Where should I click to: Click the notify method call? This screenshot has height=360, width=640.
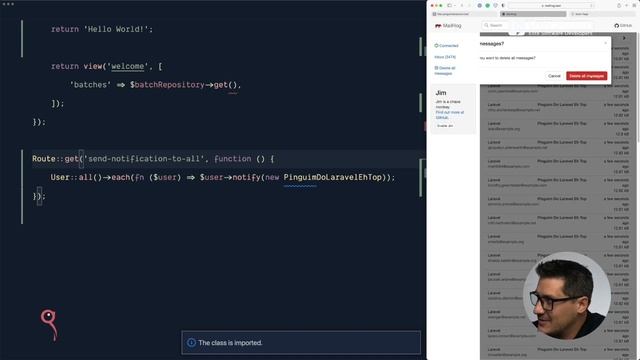point(246,177)
